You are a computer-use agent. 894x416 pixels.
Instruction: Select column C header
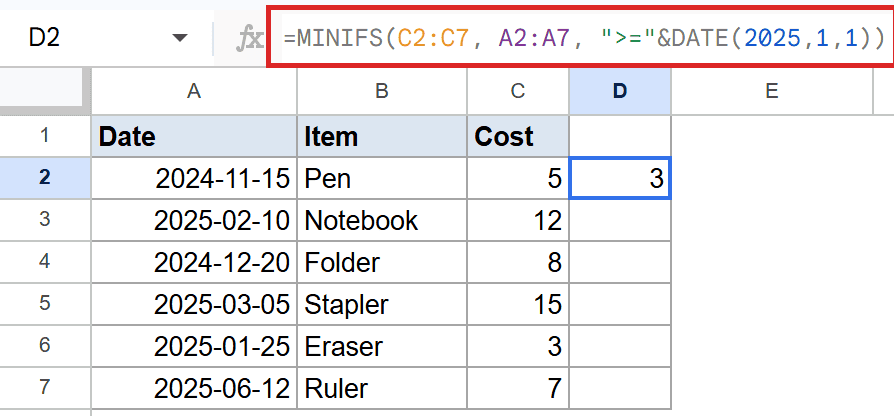(518, 91)
